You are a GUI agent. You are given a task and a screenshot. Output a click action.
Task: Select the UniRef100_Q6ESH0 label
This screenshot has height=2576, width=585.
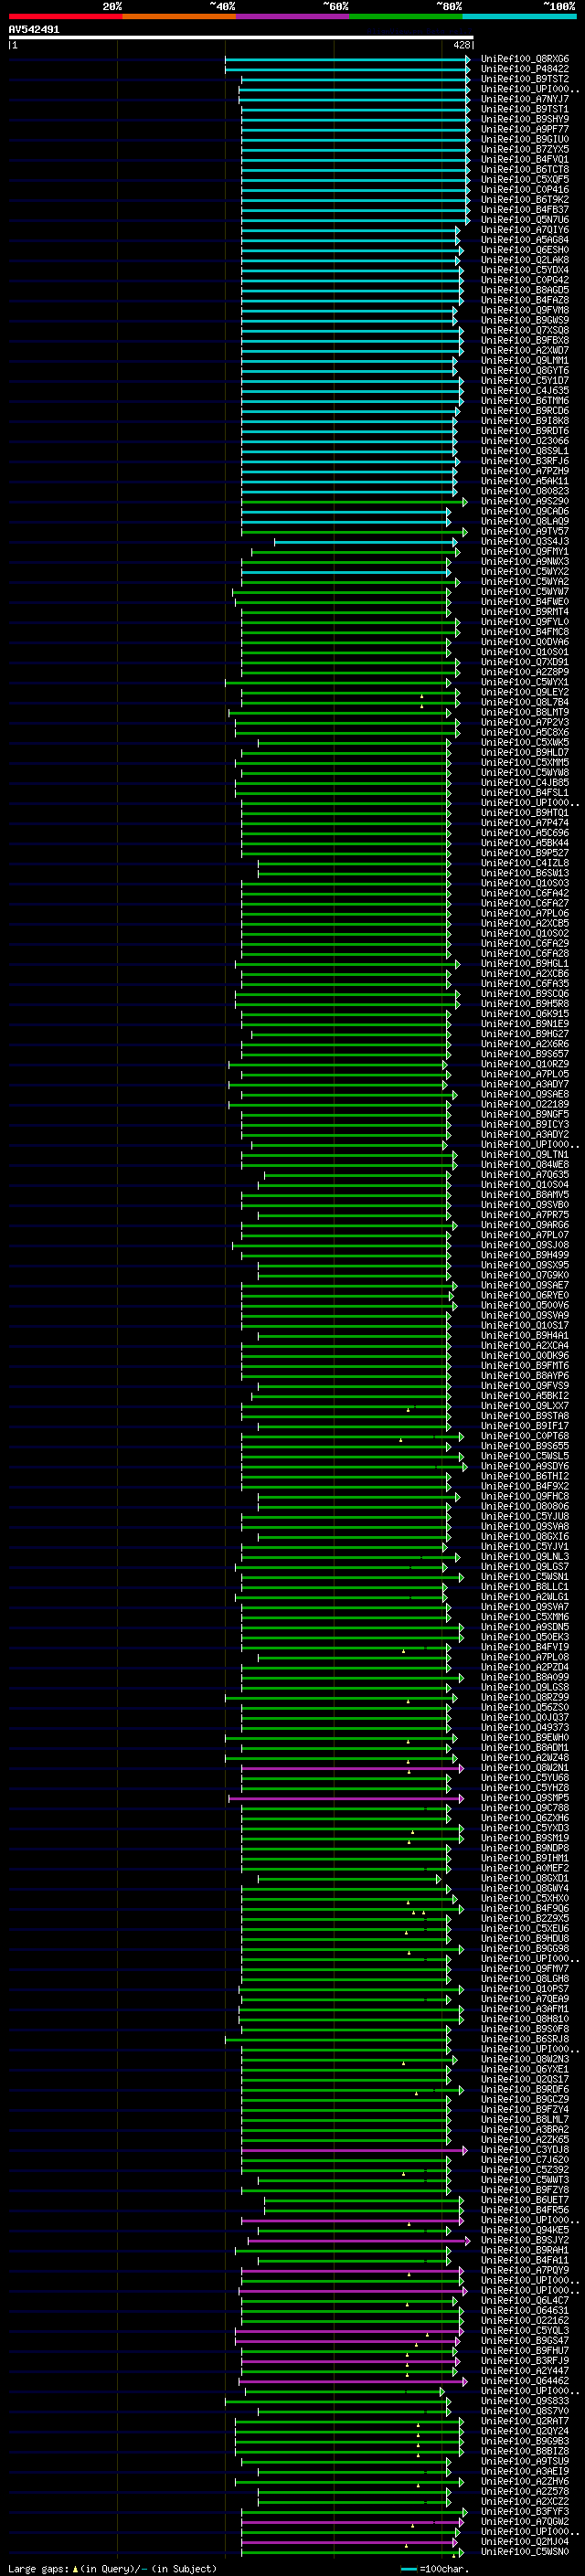pyautogui.click(x=524, y=250)
